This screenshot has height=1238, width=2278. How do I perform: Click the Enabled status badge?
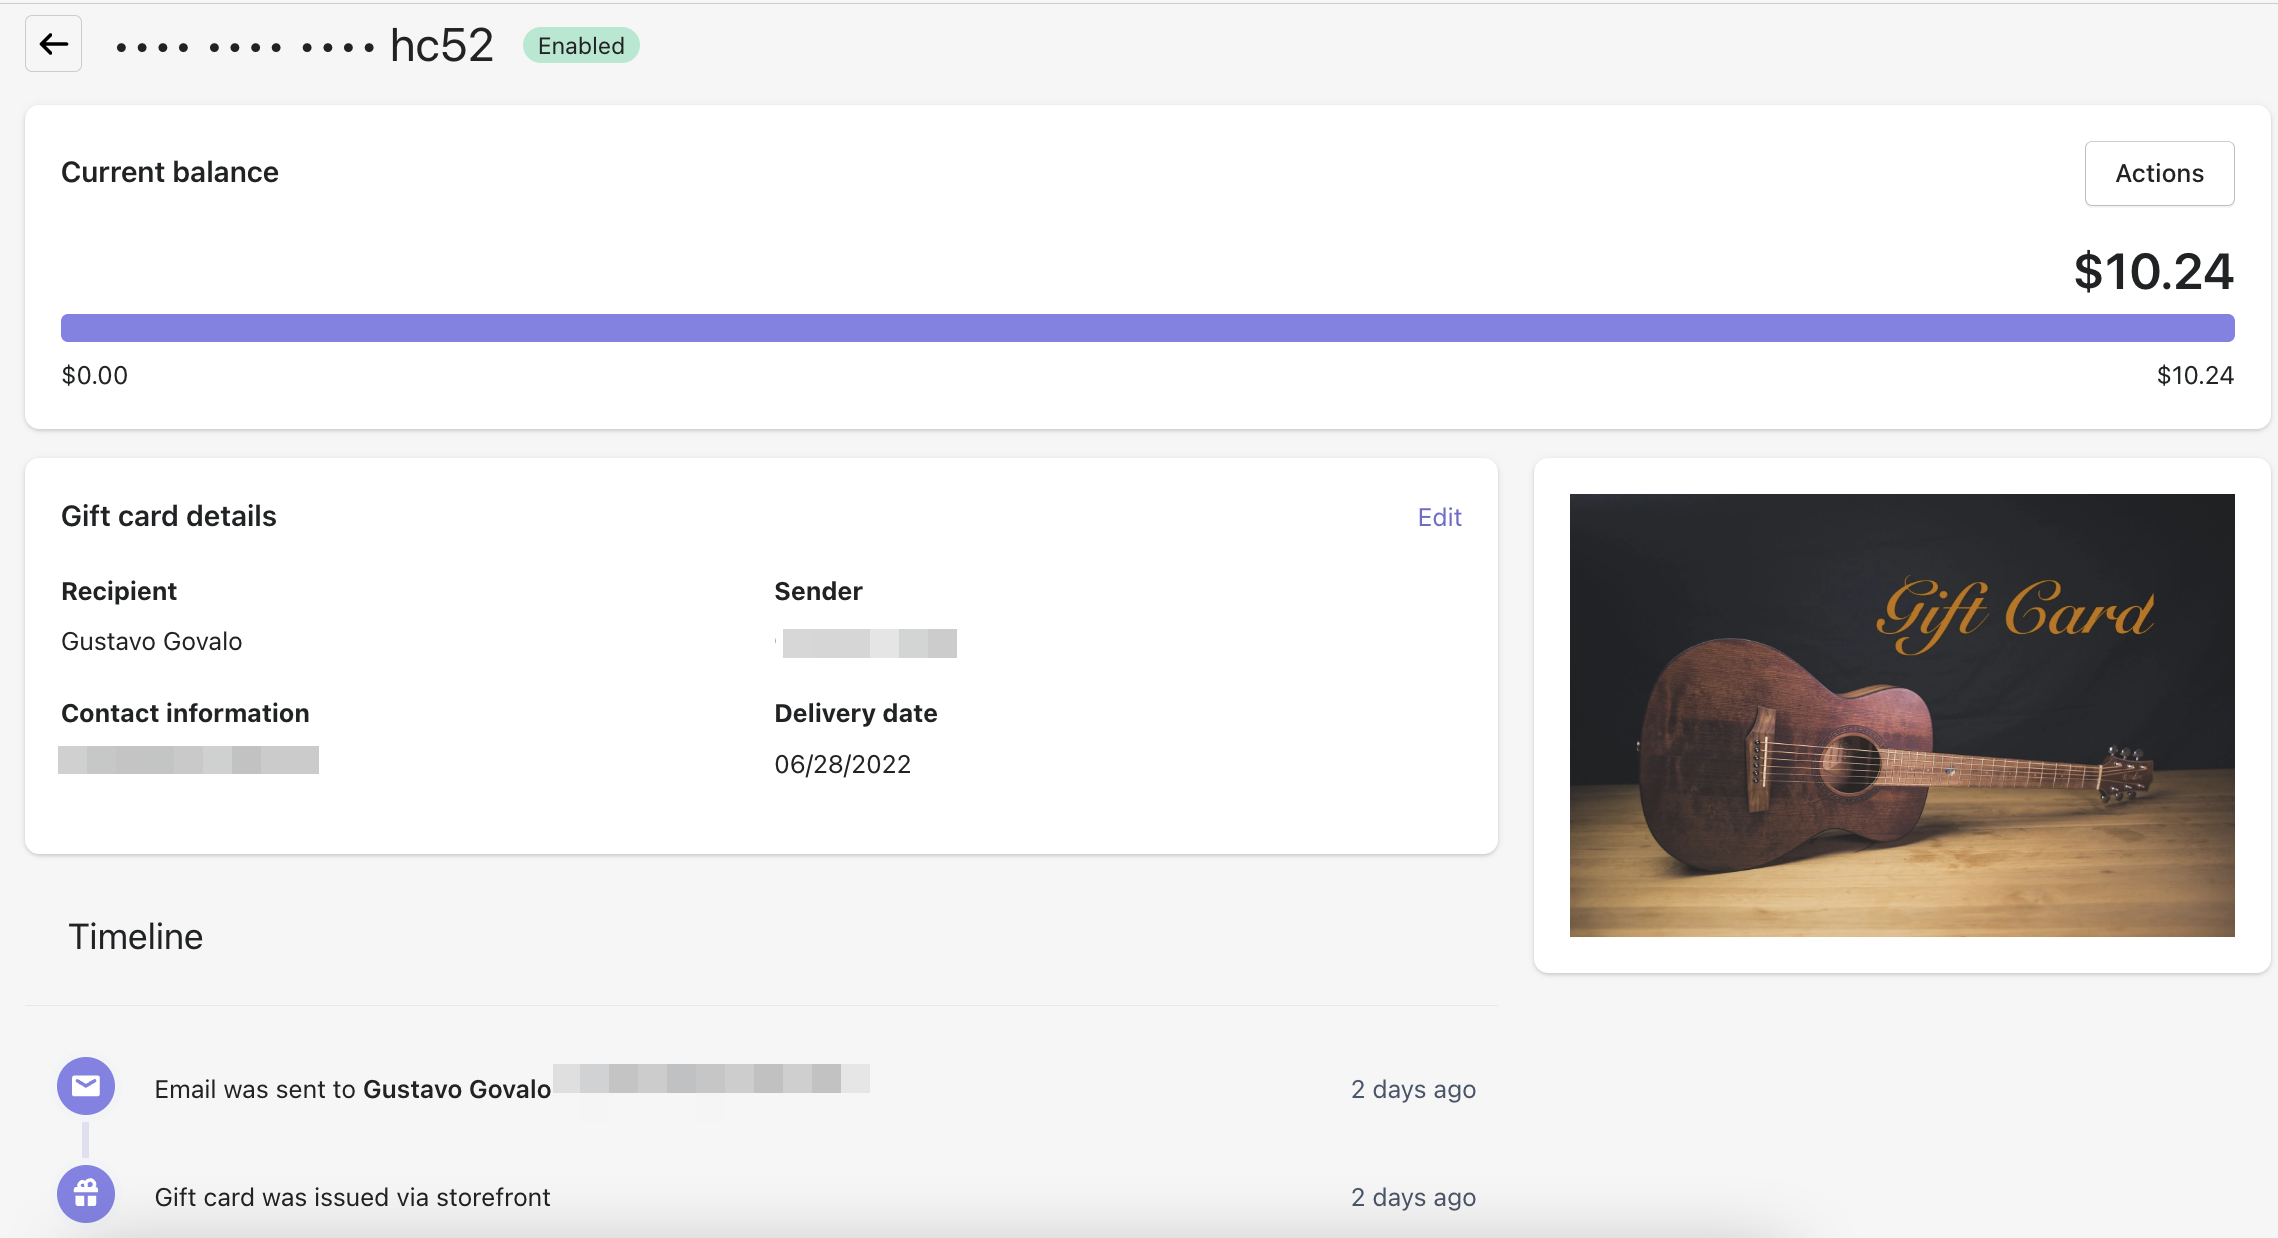(581, 46)
